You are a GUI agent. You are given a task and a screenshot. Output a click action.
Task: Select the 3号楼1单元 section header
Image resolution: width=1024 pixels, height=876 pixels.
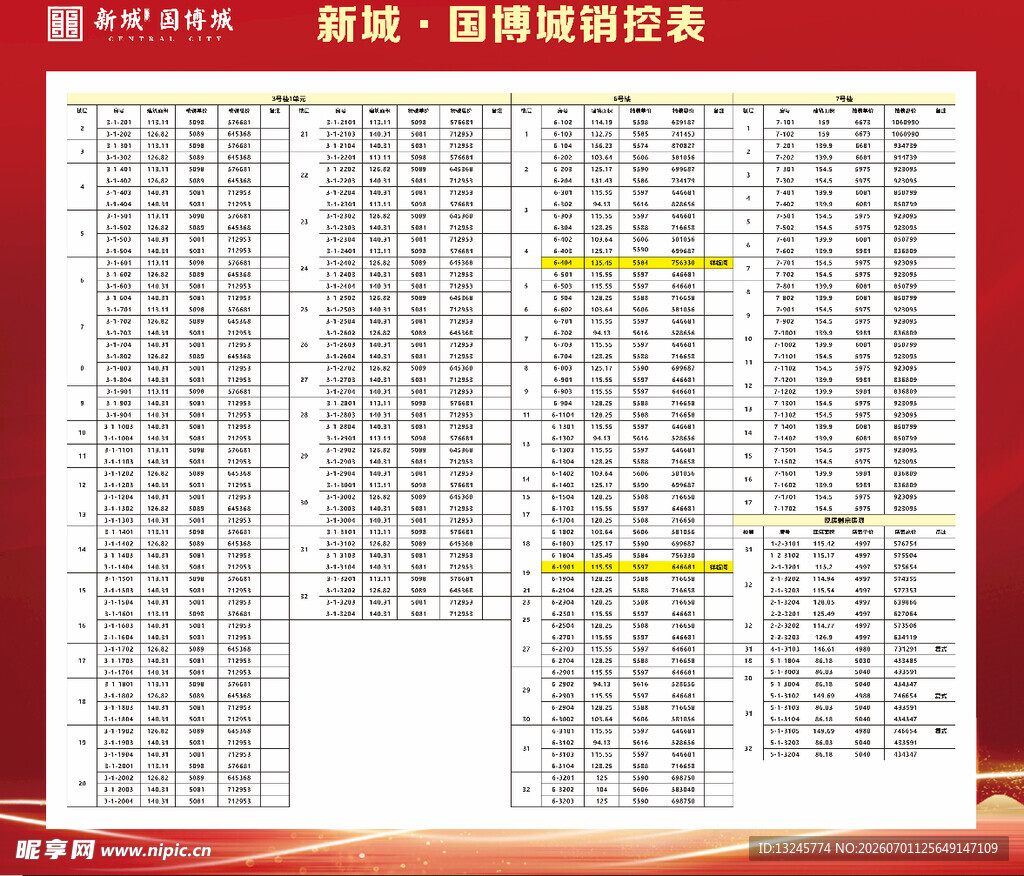pos(289,99)
